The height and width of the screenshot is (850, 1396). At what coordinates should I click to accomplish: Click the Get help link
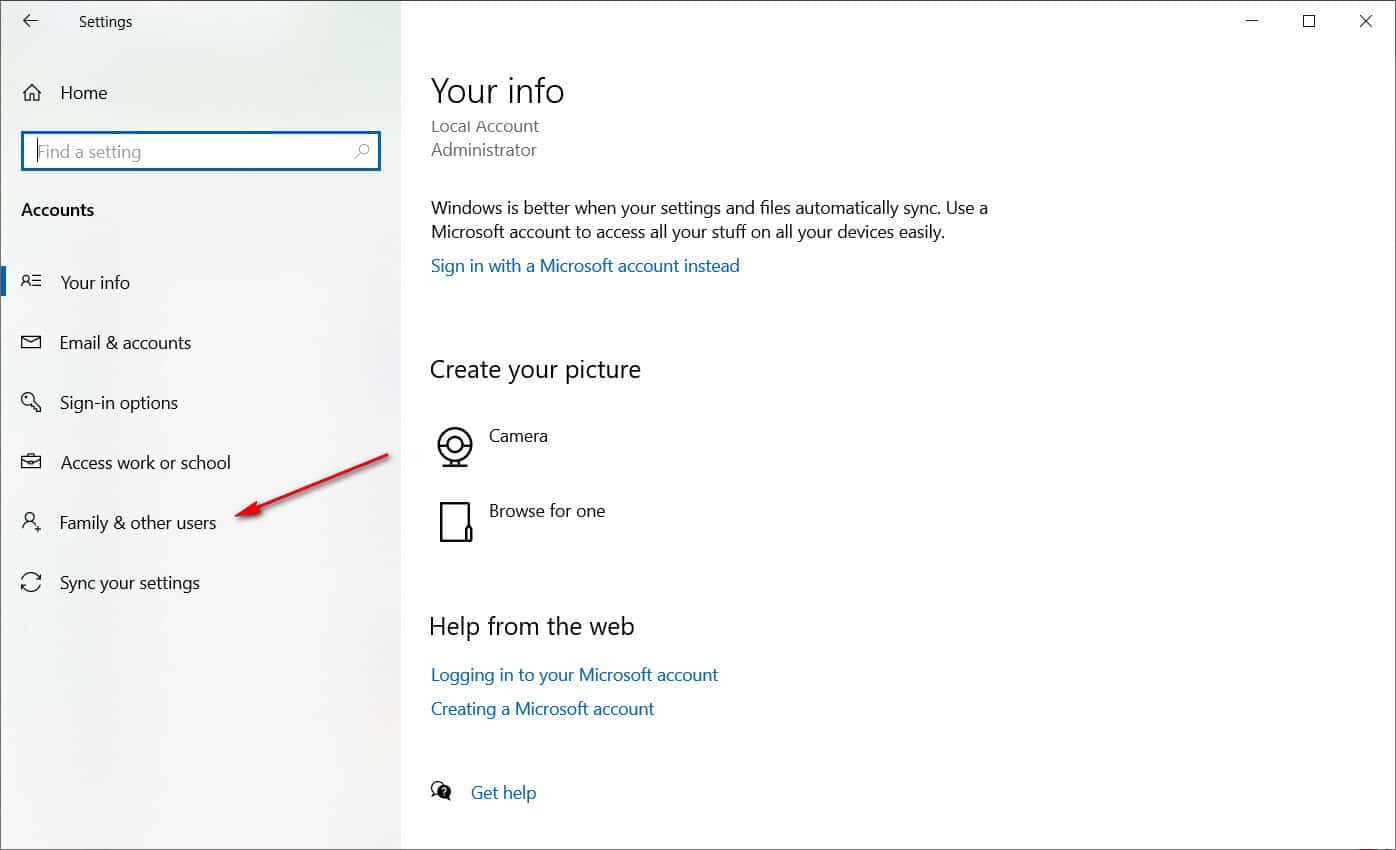click(503, 792)
